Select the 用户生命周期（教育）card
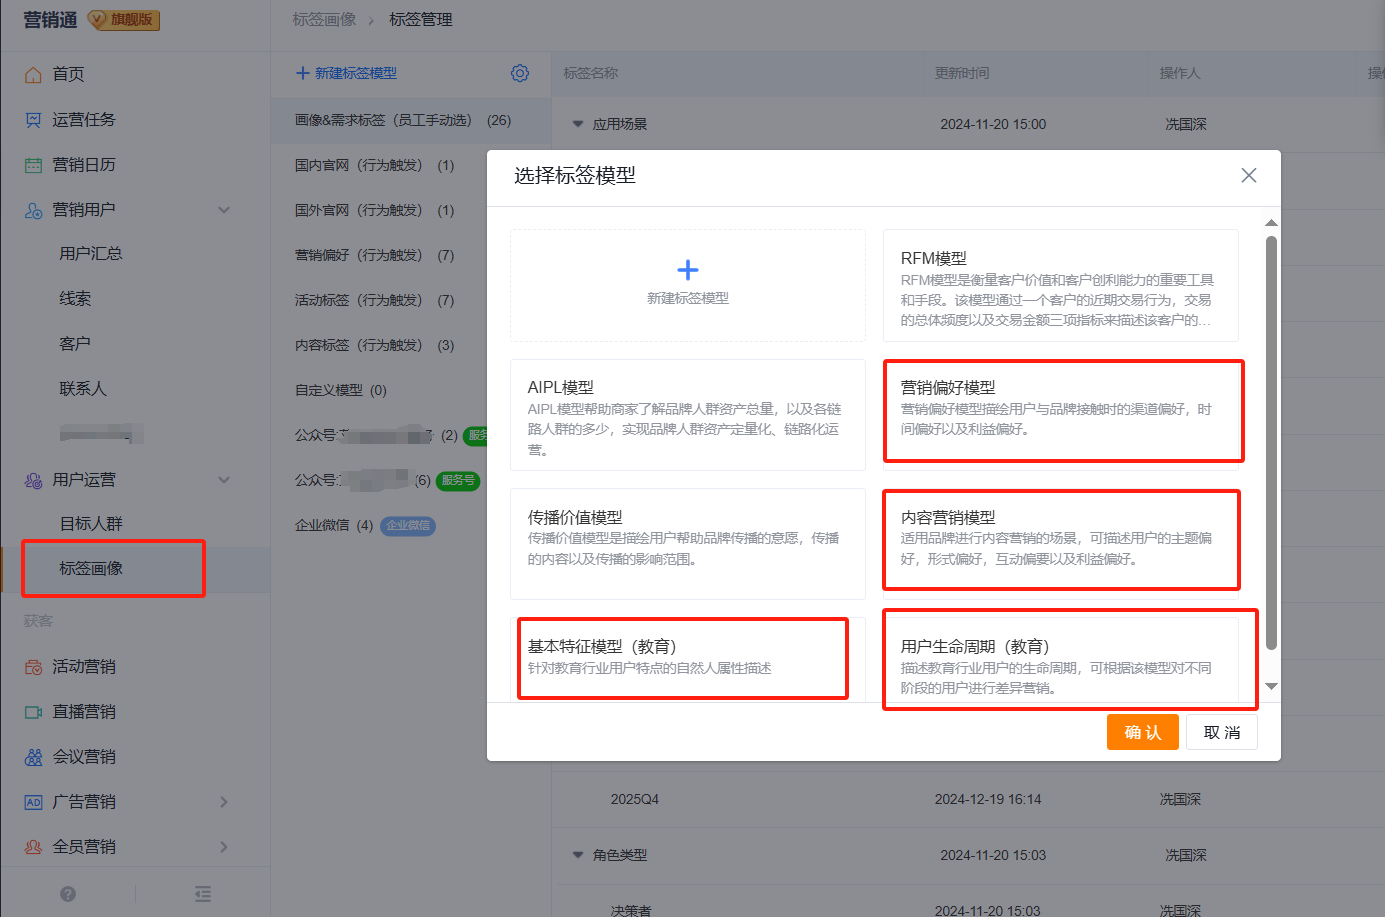1385x917 pixels. (1061, 658)
